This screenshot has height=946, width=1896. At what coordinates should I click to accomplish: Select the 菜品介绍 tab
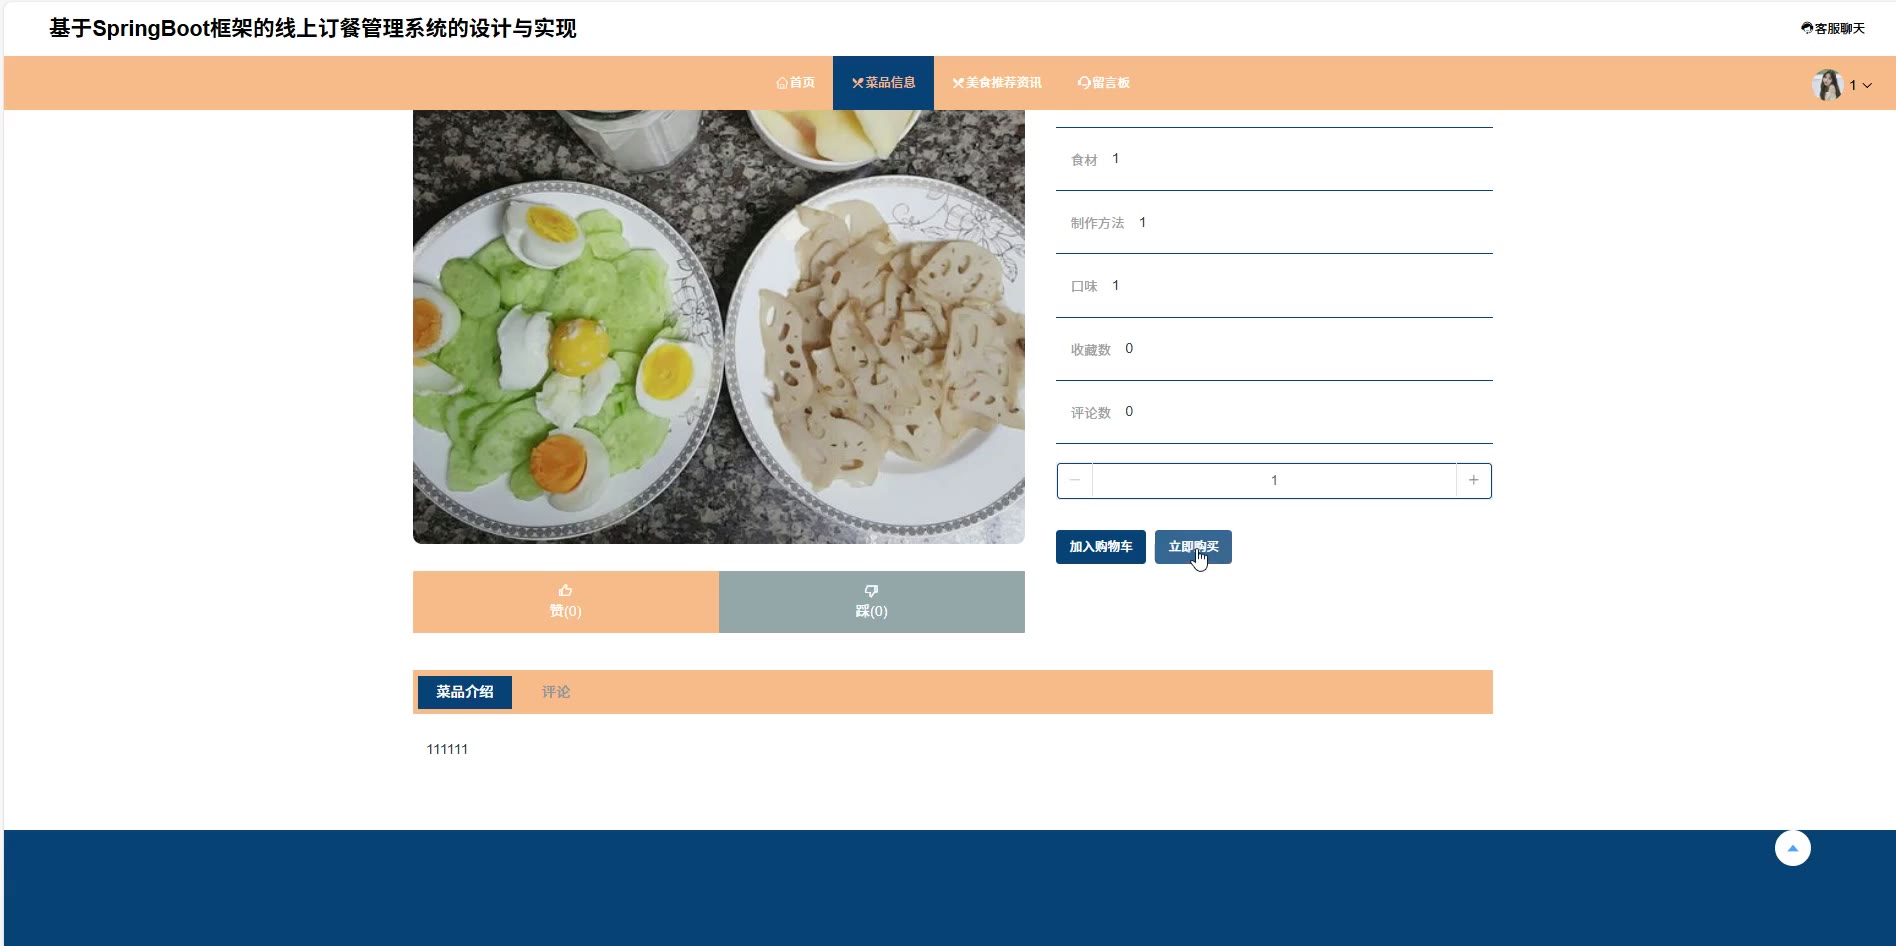pyautogui.click(x=465, y=692)
